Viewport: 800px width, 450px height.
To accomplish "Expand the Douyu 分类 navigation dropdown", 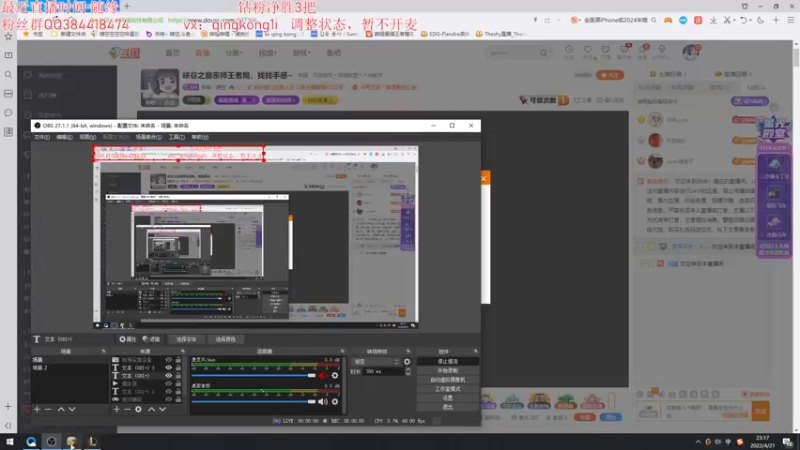I will click(x=234, y=53).
